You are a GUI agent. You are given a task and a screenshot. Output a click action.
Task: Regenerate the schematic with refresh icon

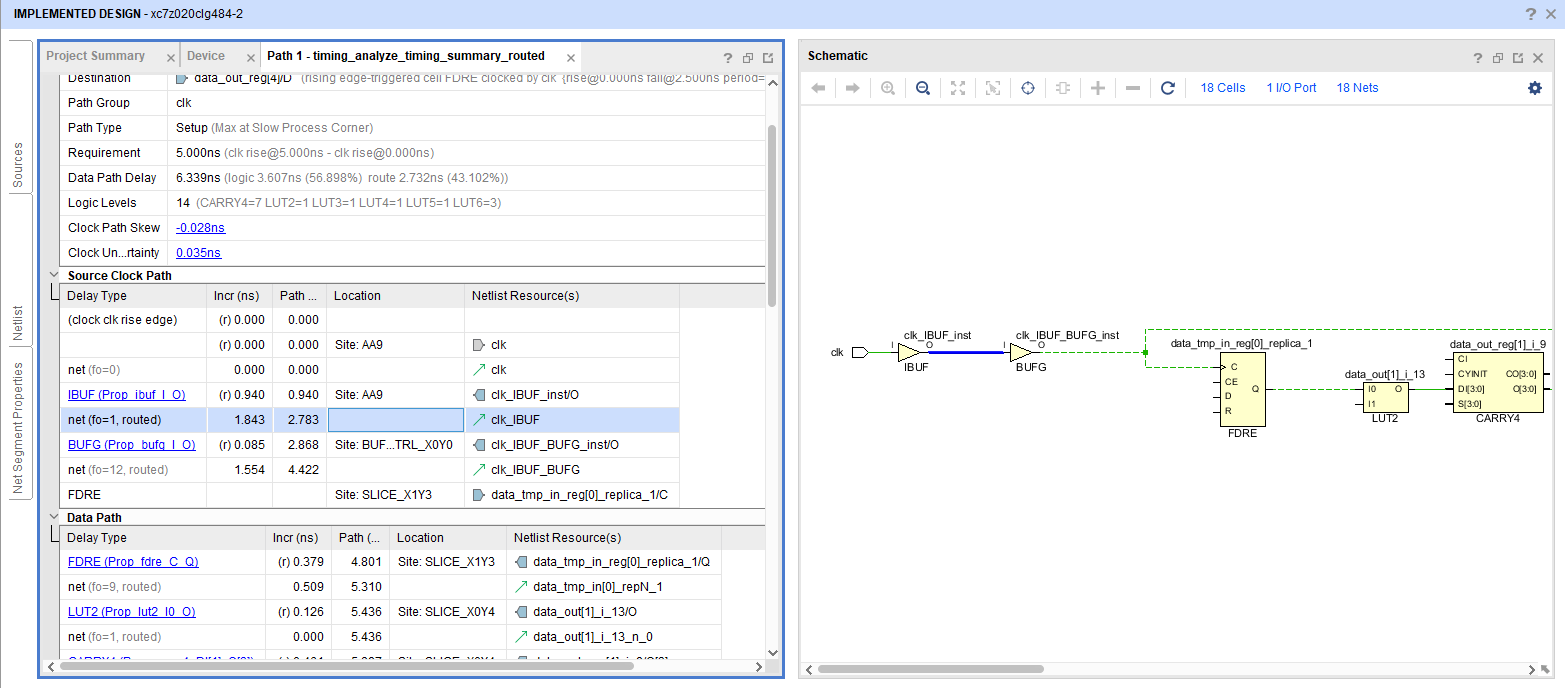coord(1168,88)
